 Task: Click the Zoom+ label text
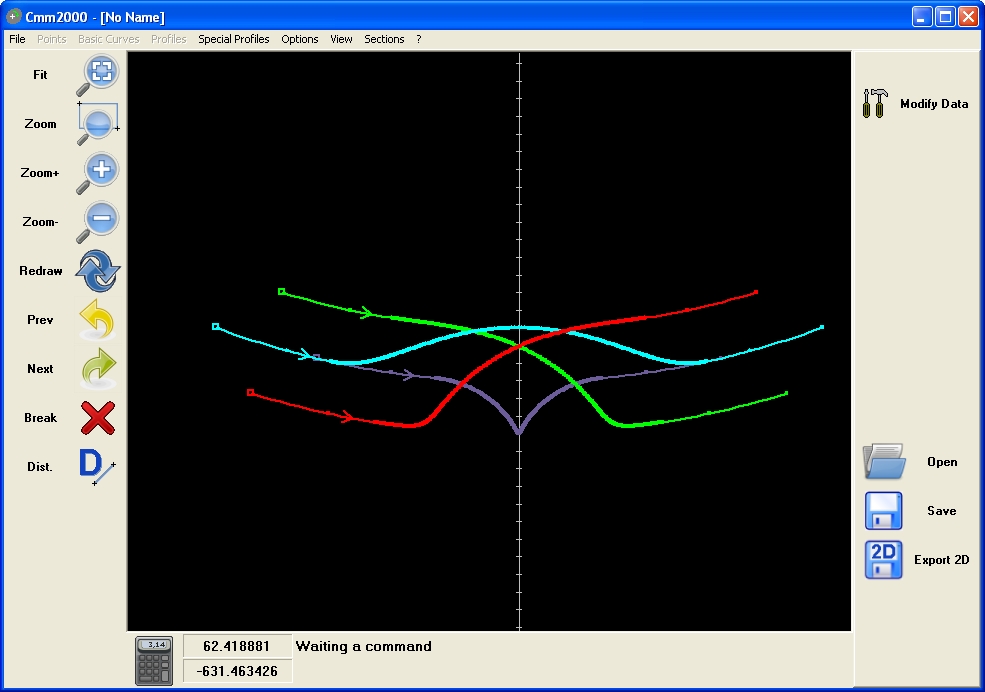pos(40,173)
